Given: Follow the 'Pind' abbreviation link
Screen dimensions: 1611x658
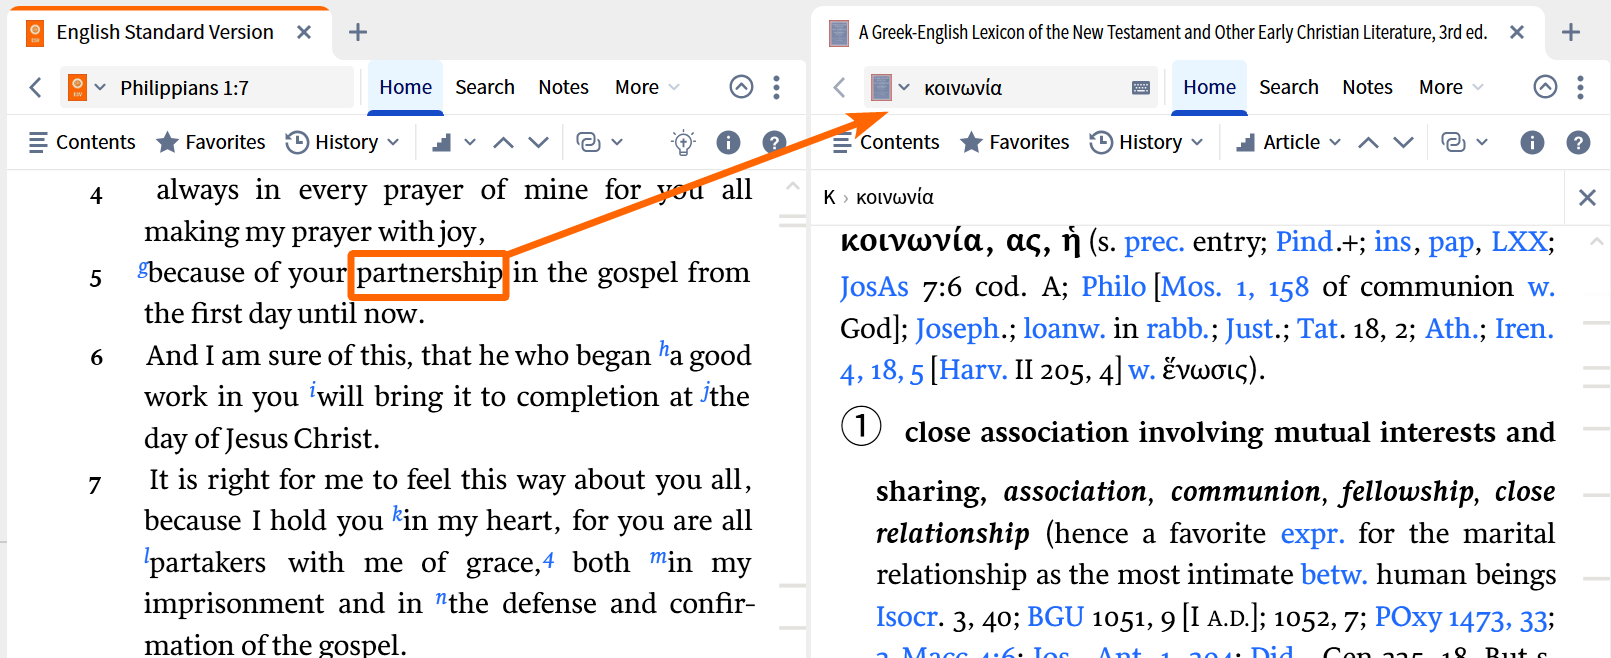Looking at the screenshot, I should click(1304, 242).
